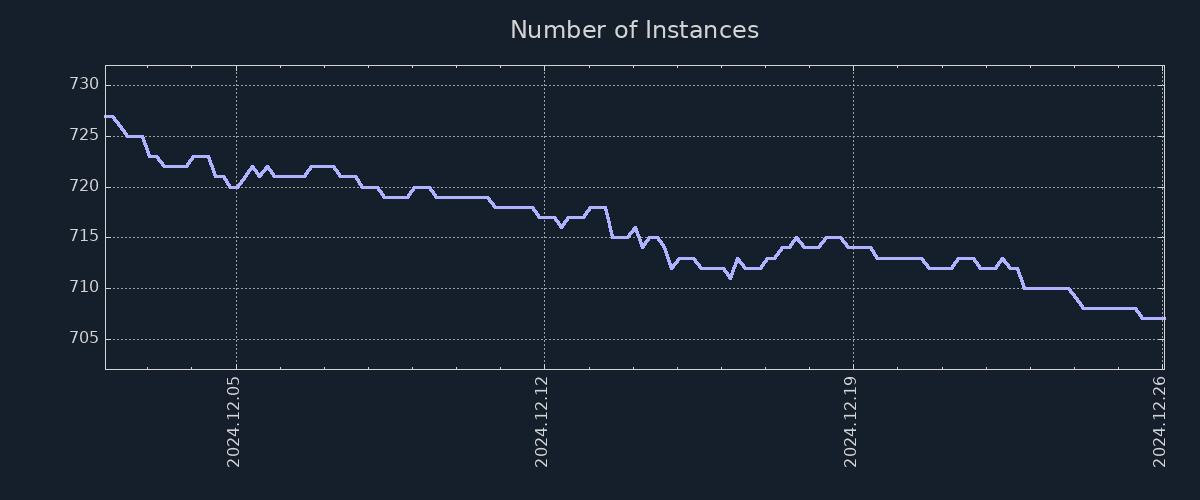The image size is (1200, 500).
Task: Click the leftmost starting point of the line
Action: 106,116
